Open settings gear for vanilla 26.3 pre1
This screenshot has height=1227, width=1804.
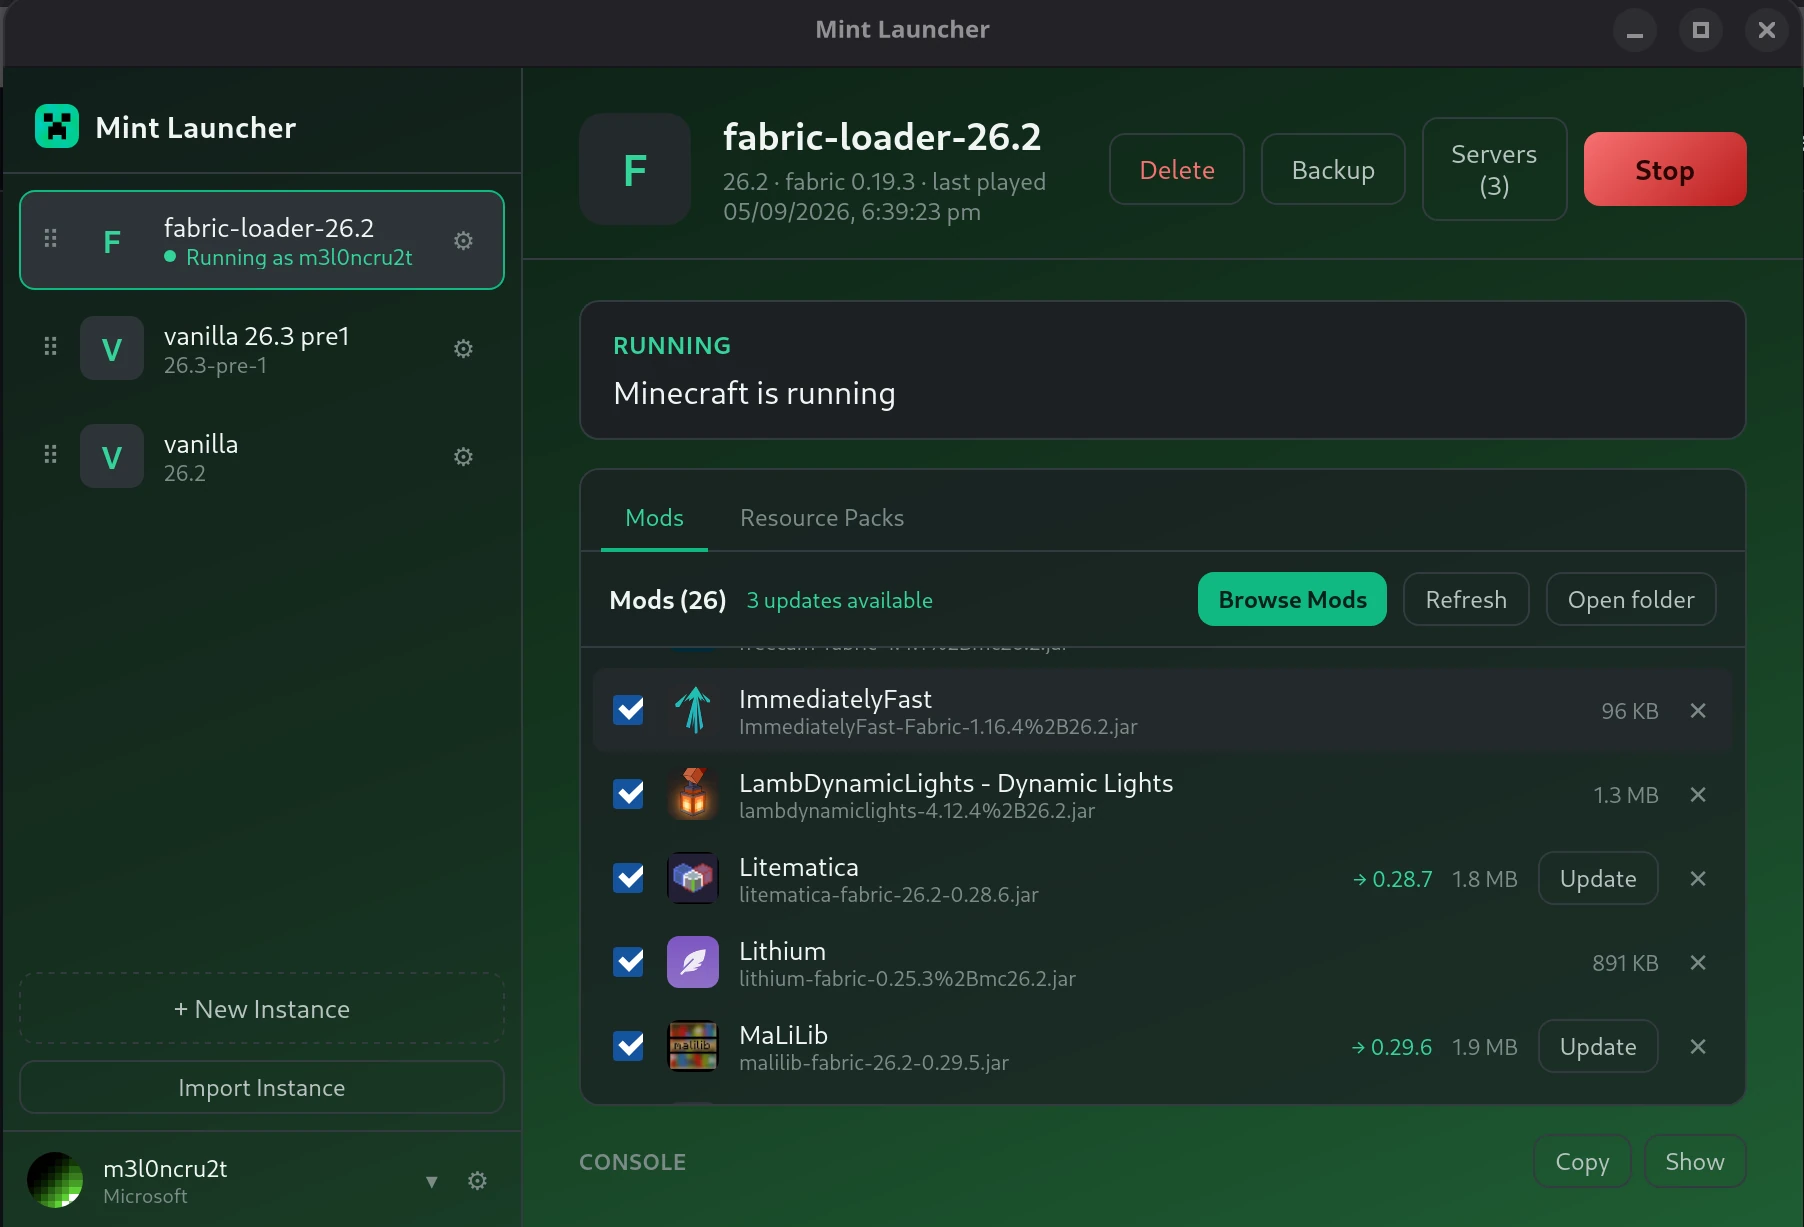point(463,349)
